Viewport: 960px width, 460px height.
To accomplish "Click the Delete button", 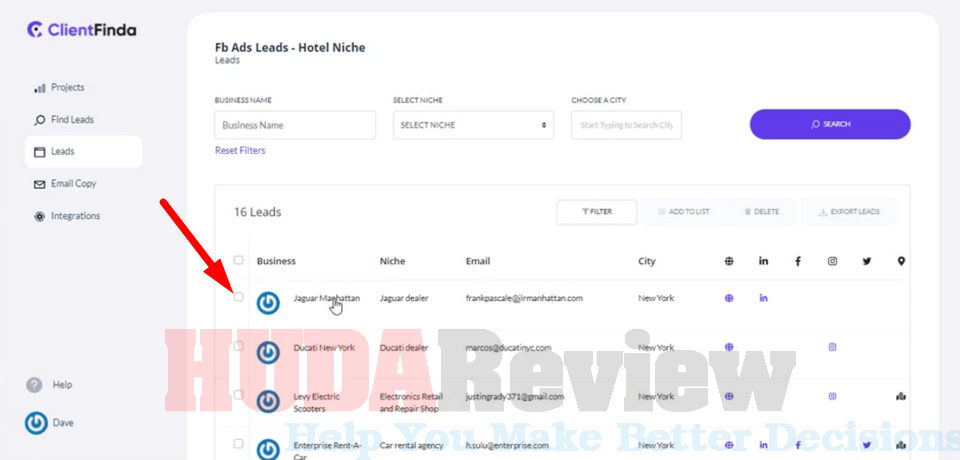I will point(762,212).
